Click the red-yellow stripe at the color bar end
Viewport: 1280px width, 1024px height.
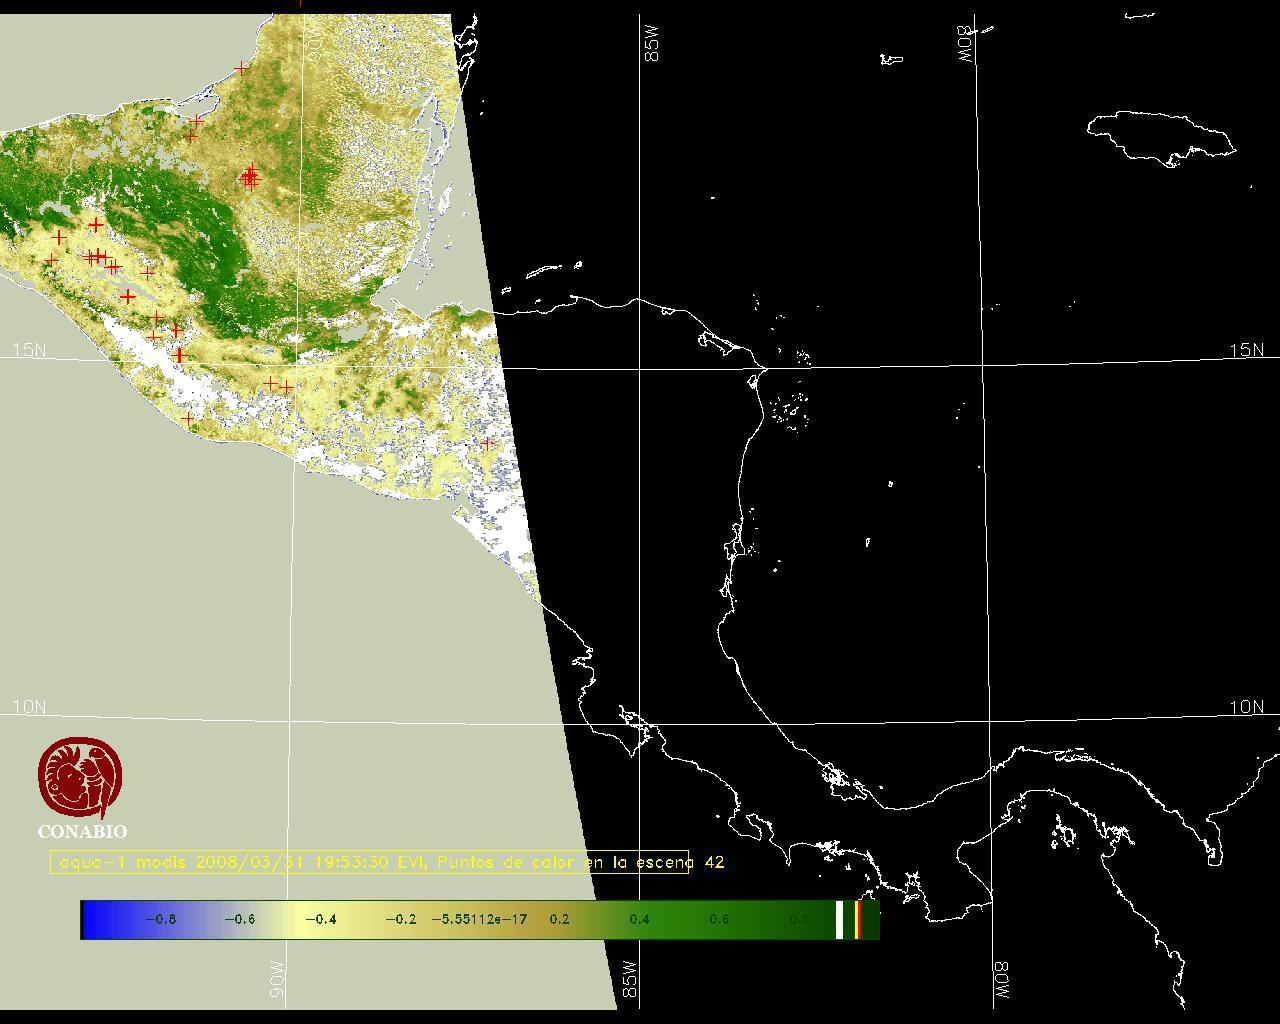pyautogui.click(x=858, y=919)
